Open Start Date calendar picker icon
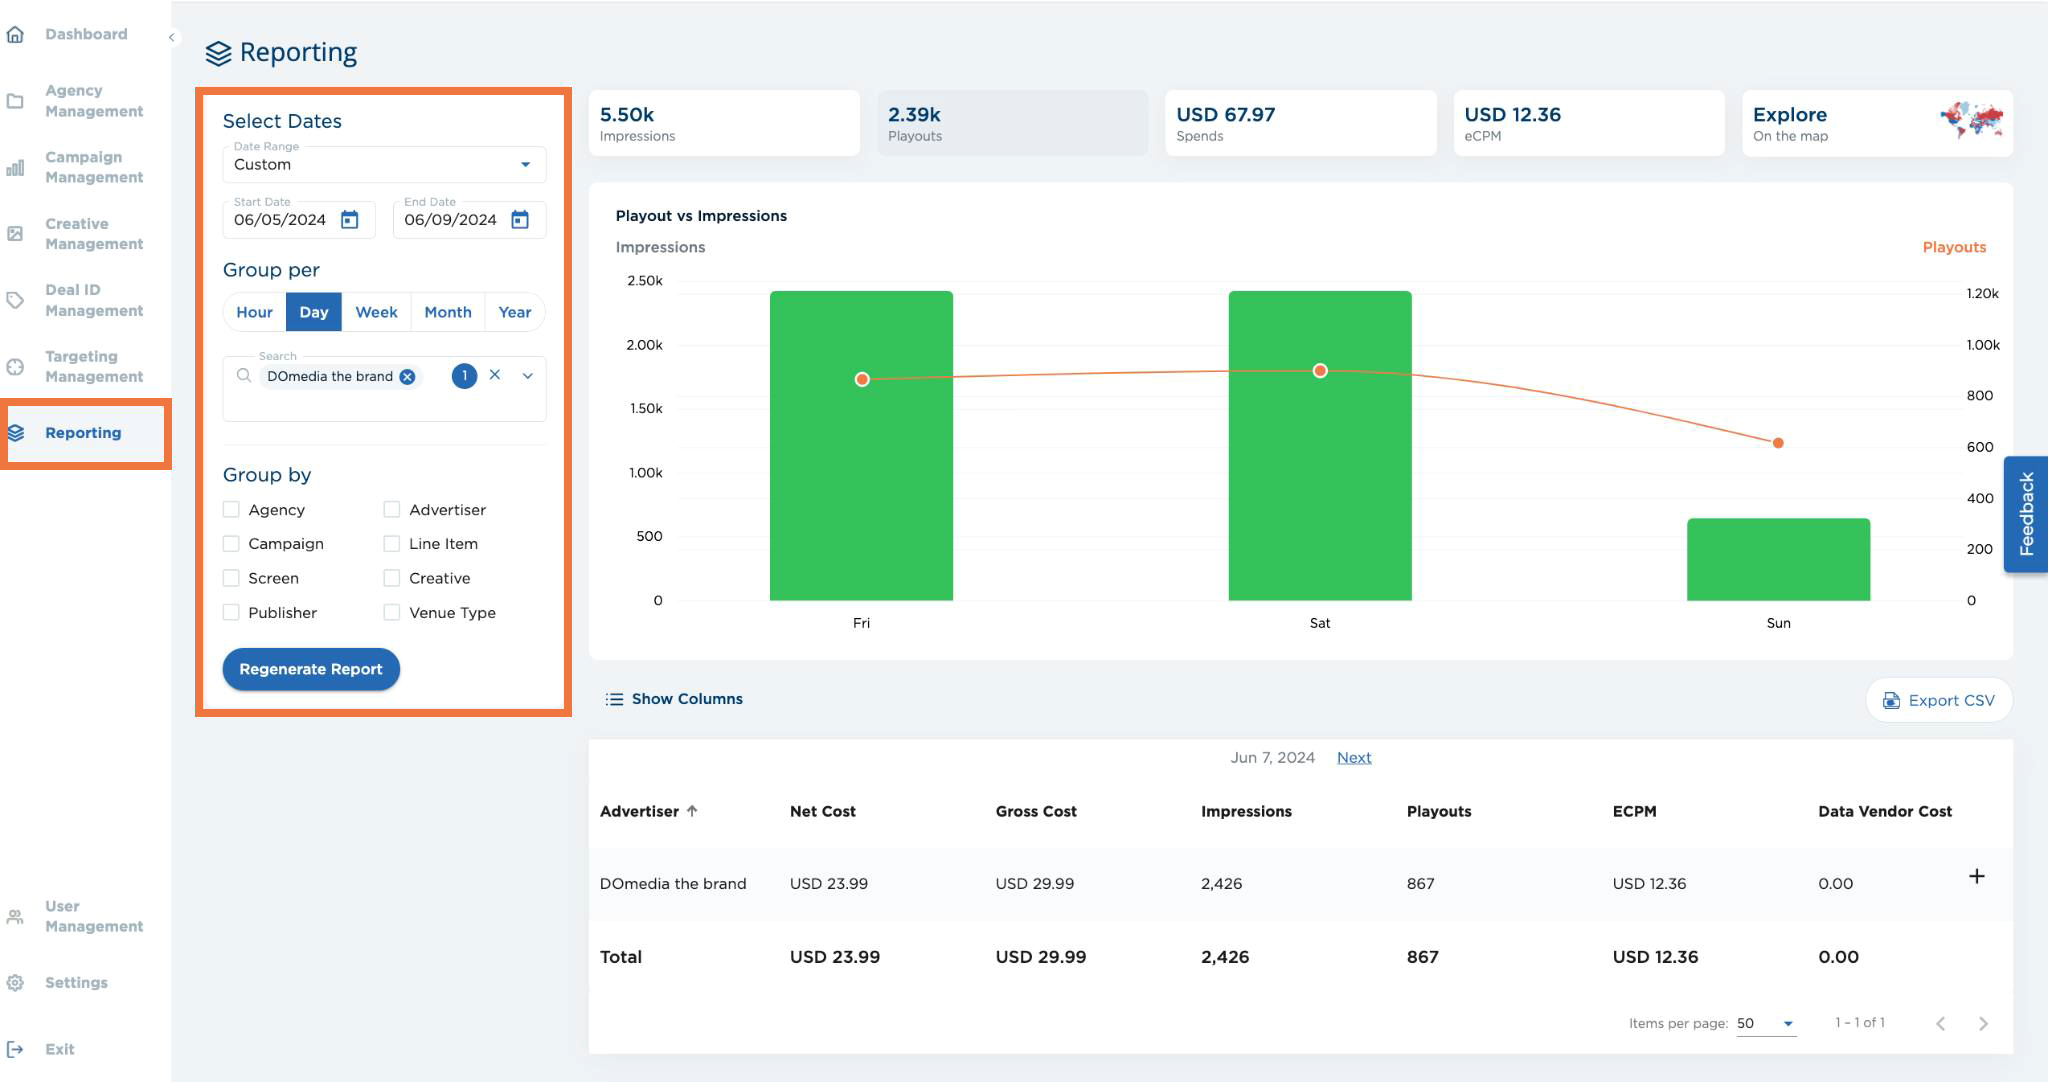Image resolution: width=2048 pixels, height=1082 pixels. pos(349,220)
